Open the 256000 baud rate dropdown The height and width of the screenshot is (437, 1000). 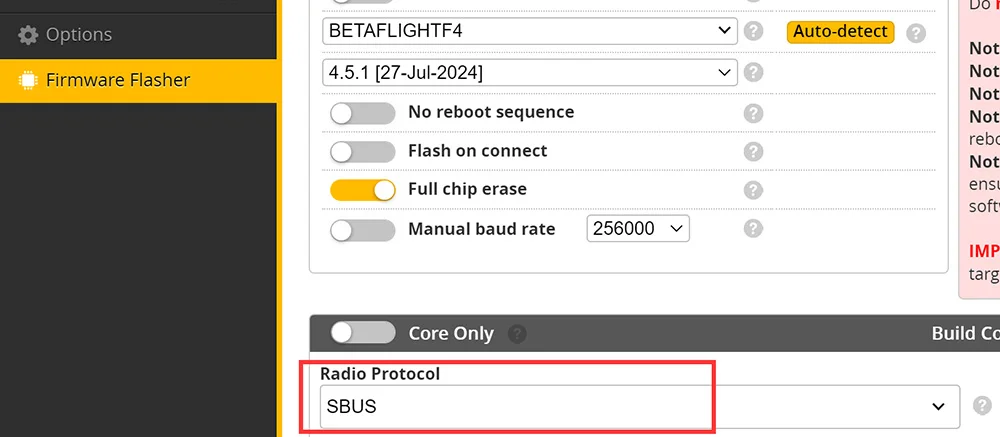click(638, 229)
